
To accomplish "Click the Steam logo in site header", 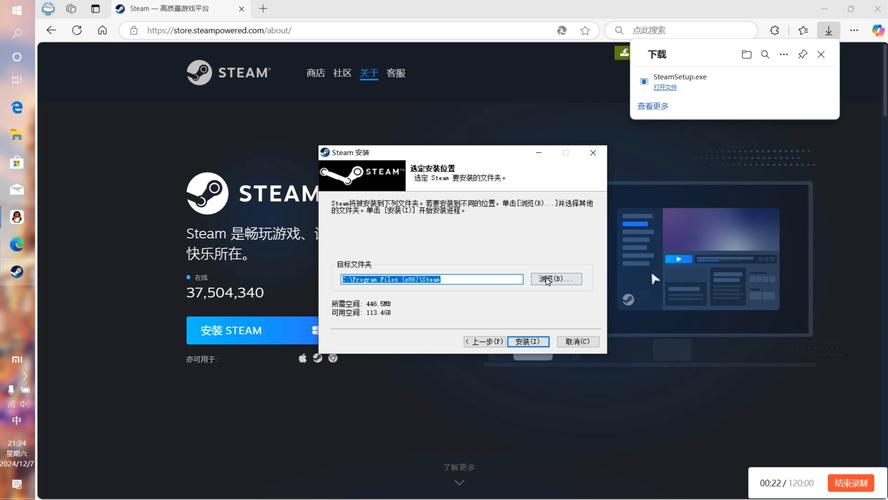I will click(x=228, y=73).
